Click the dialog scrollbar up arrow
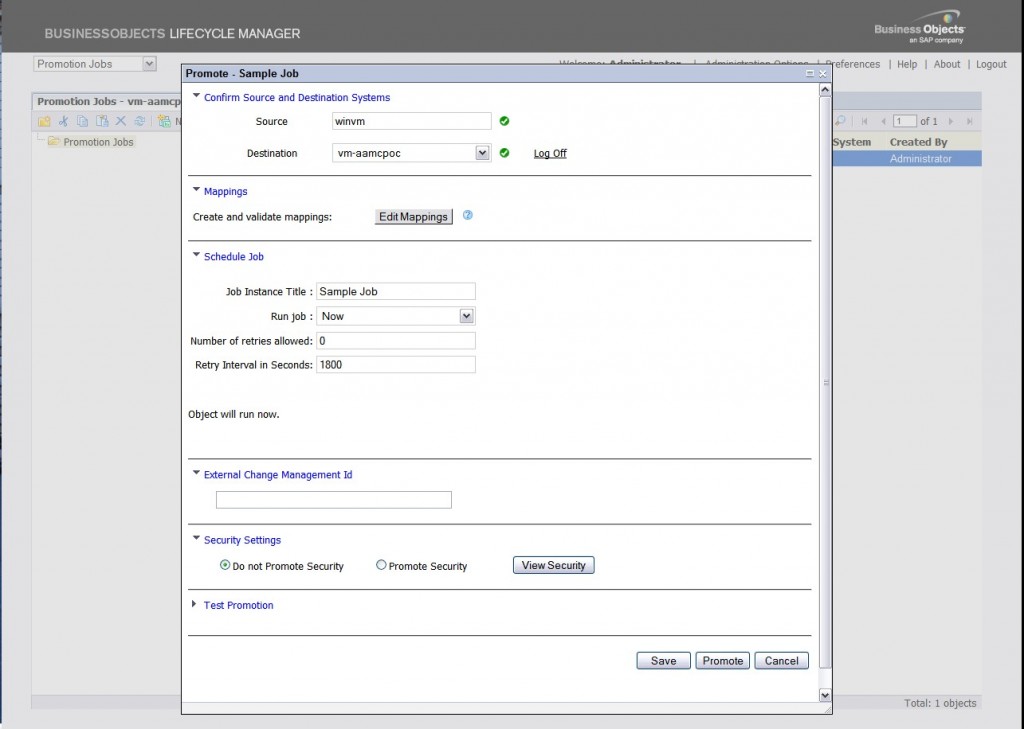This screenshot has width=1024, height=729. pos(825,89)
